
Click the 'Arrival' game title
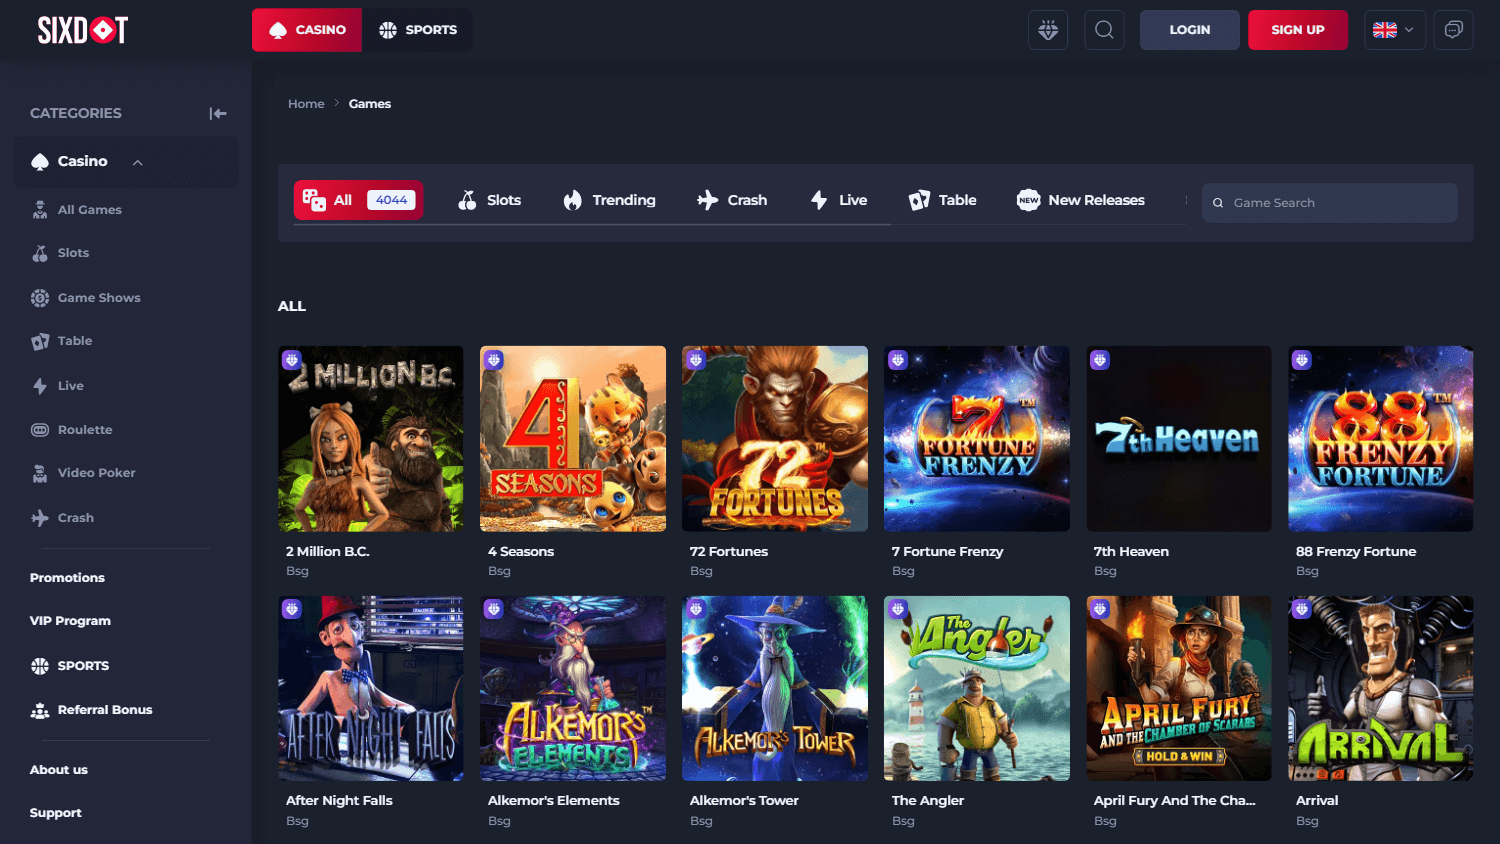tap(1317, 801)
